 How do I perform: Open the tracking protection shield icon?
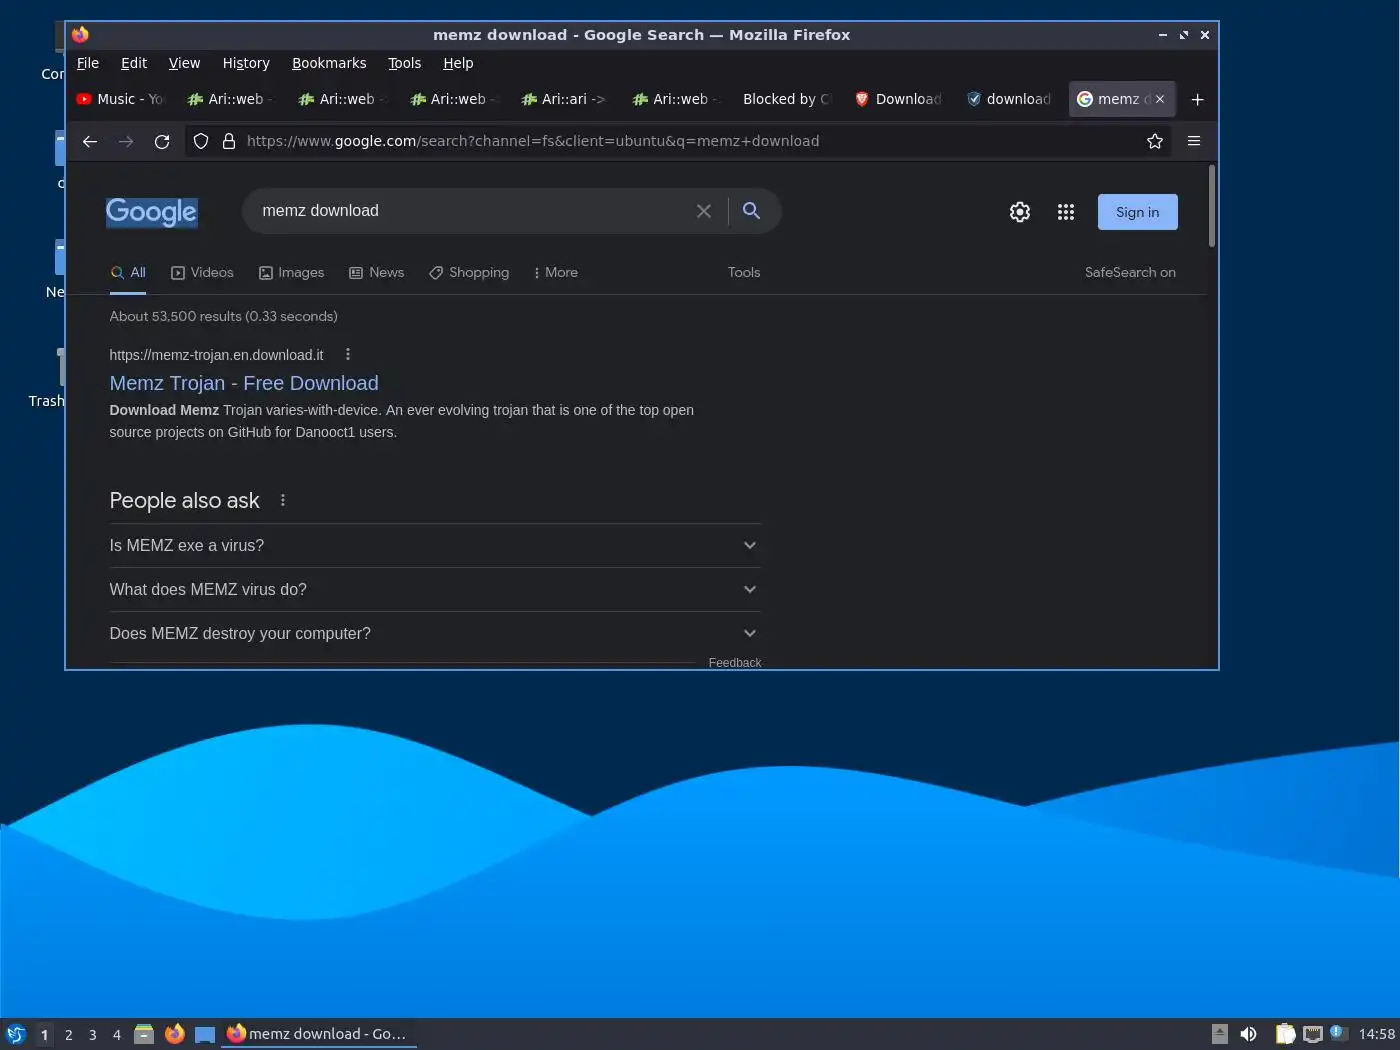(x=201, y=141)
